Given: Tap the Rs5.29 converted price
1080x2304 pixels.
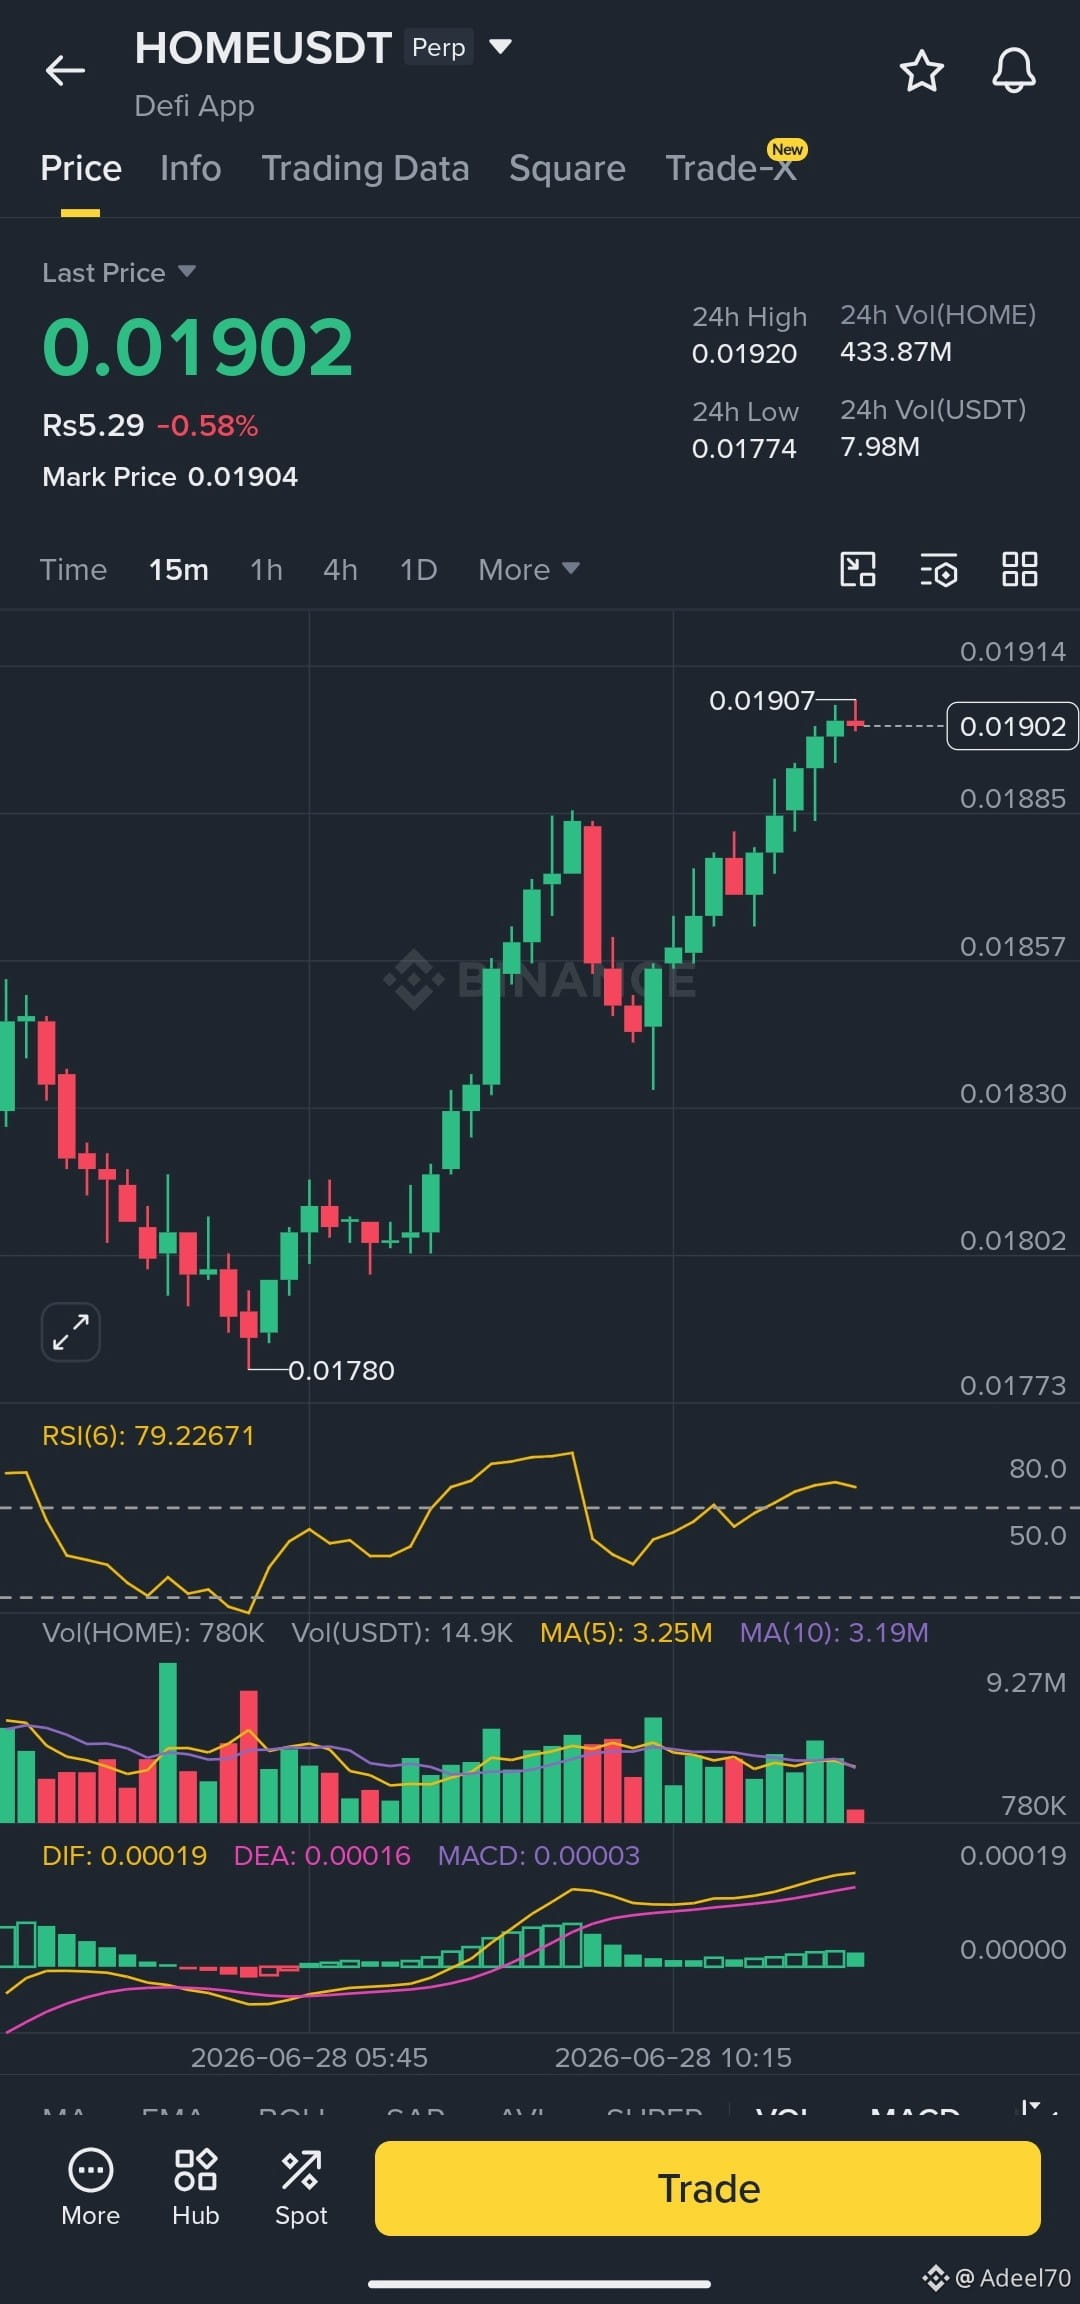Looking at the screenshot, I should click(93, 425).
